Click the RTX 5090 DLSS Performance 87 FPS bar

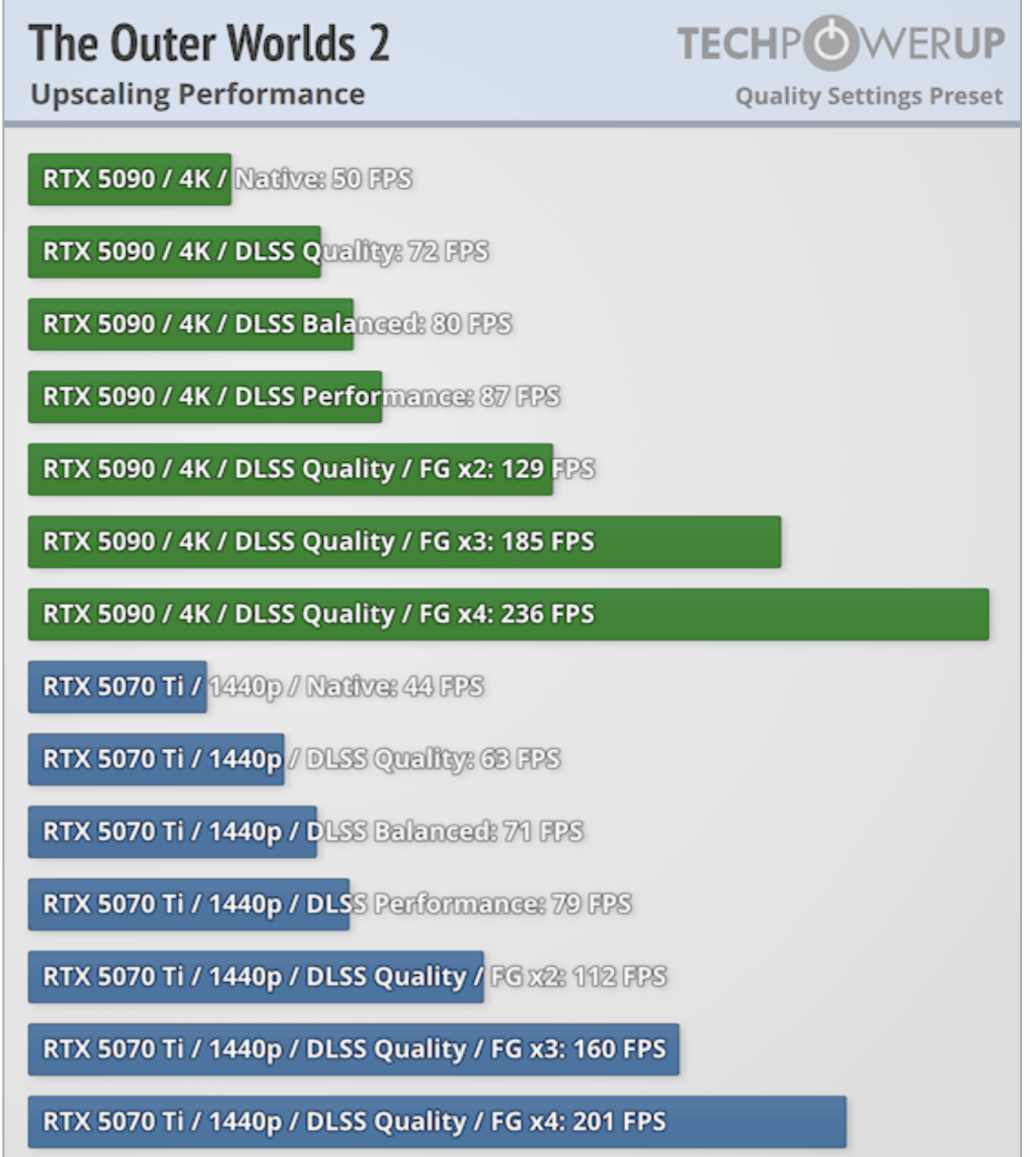(204, 397)
